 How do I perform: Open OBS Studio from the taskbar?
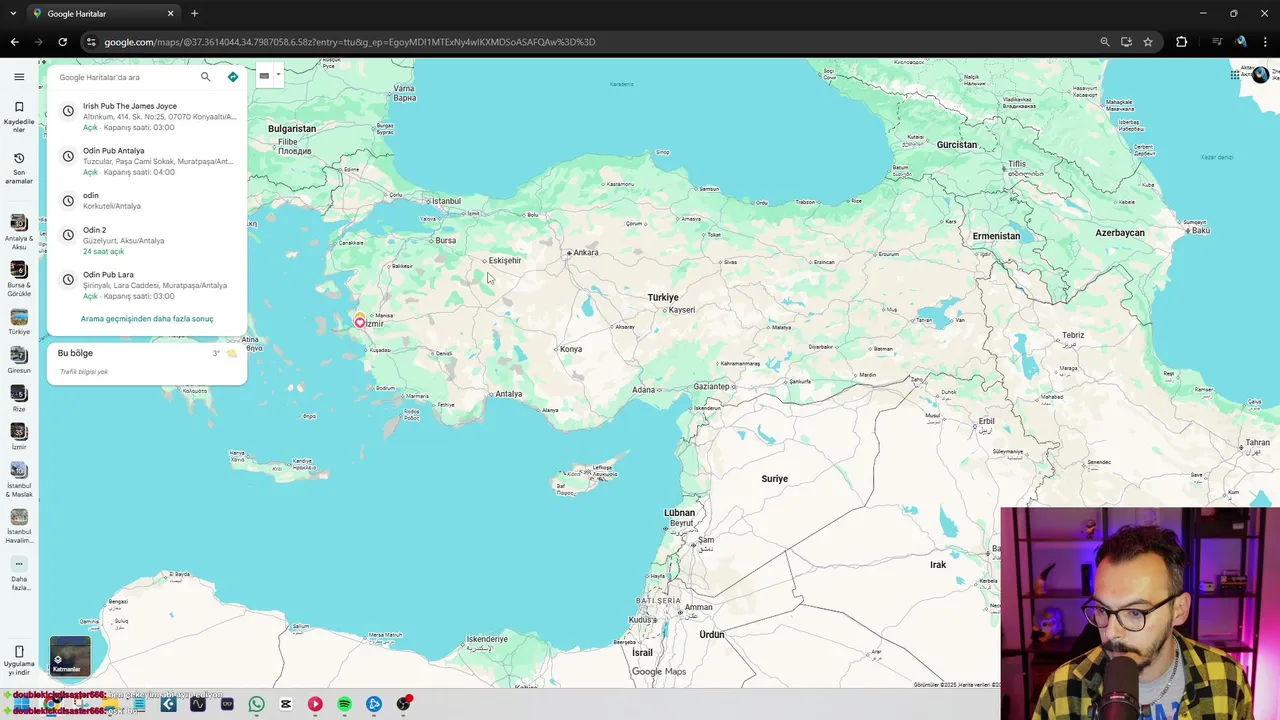(403, 704)
